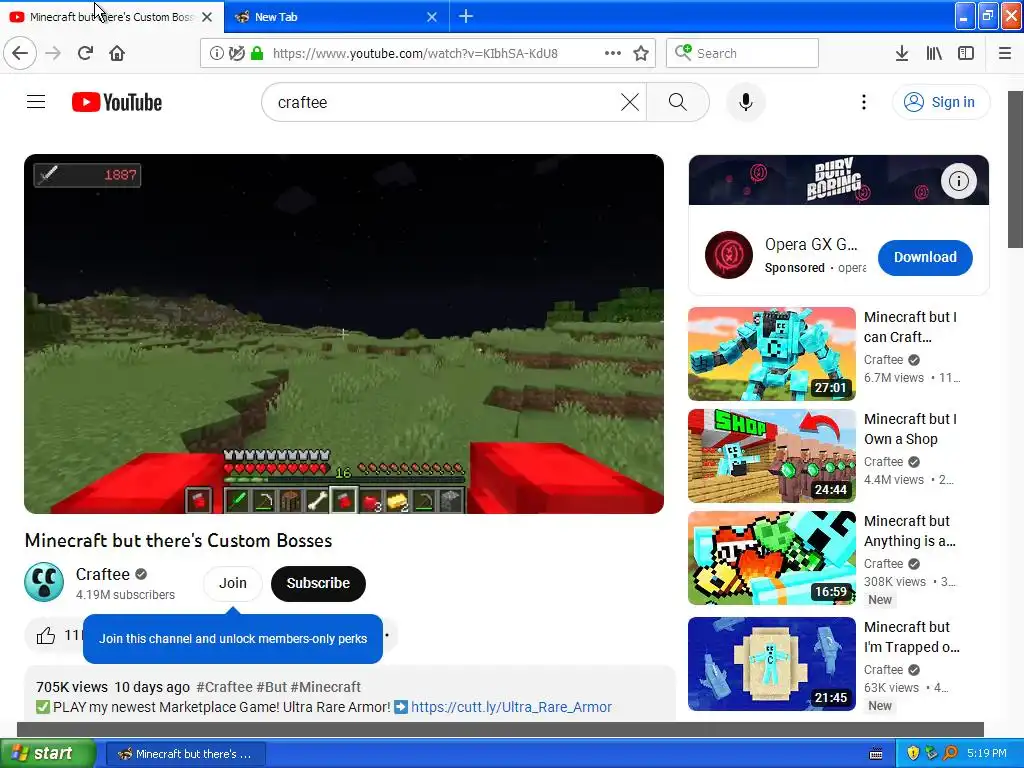Viewport: 1024px width, 768px height.
Task: Subscribe to the Craftee channel
Action: 318,583
